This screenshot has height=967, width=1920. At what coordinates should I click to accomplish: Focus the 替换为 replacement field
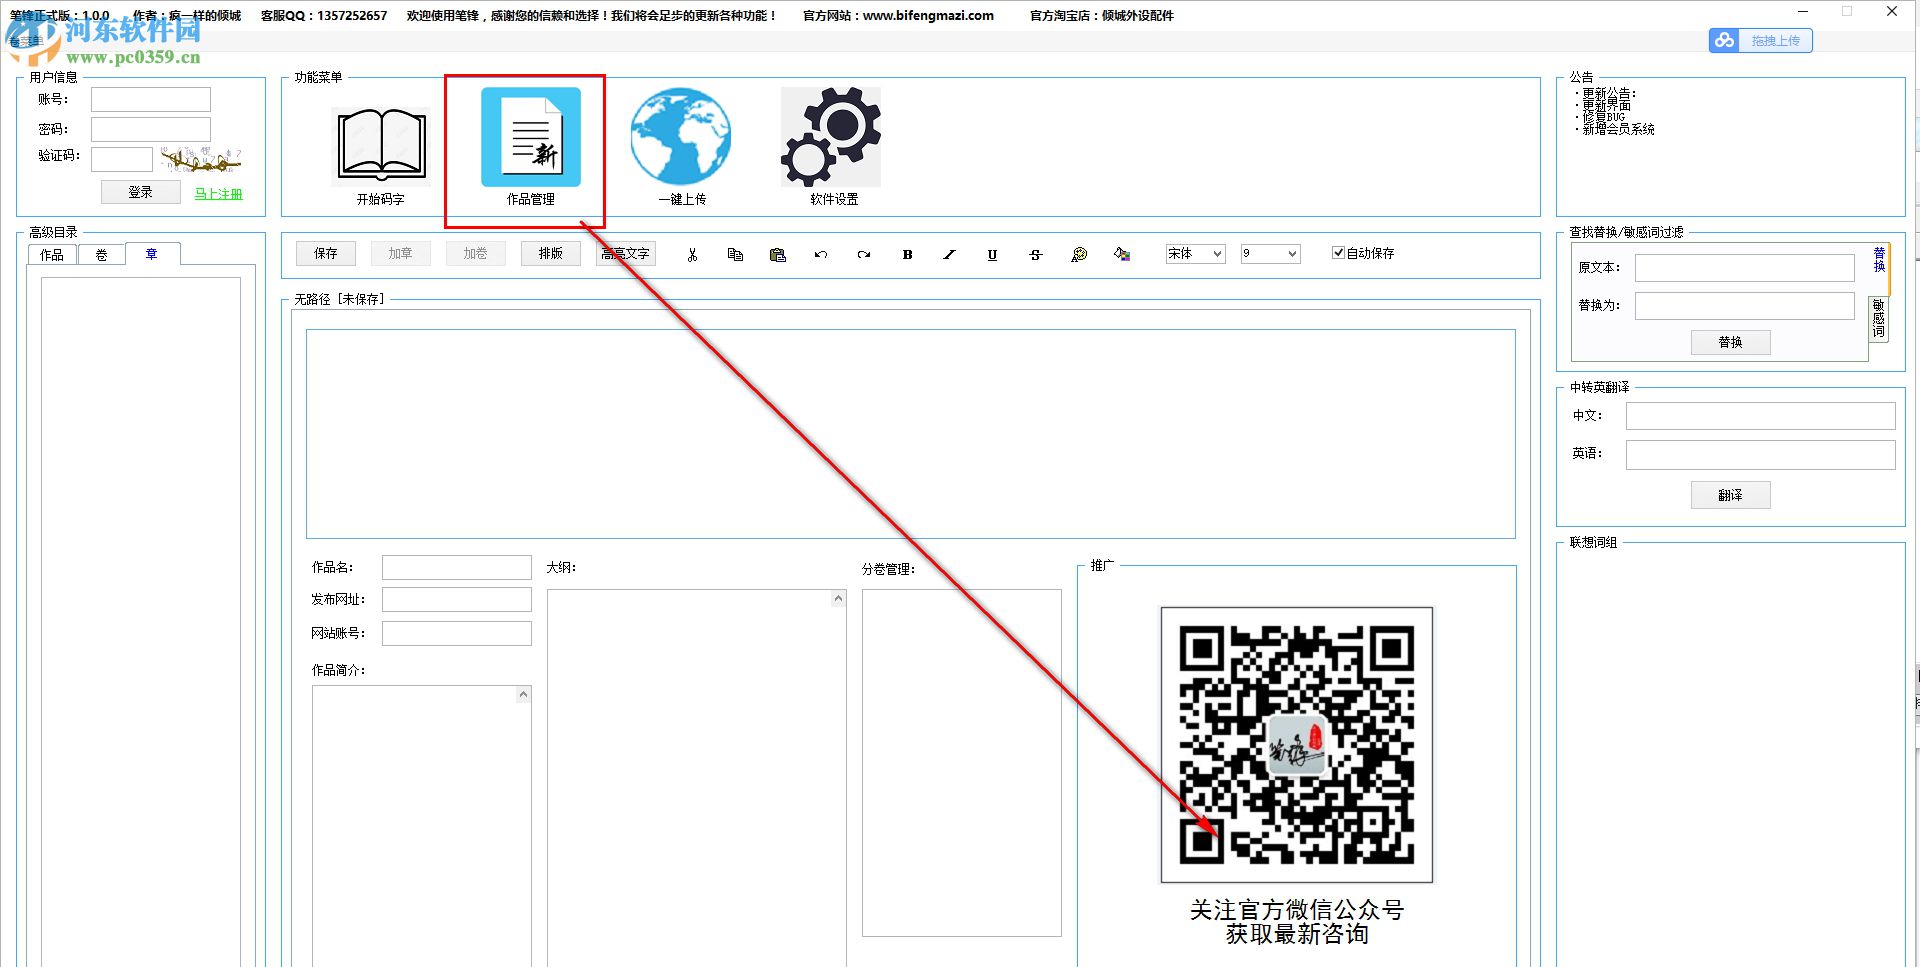click(1745, 306)
